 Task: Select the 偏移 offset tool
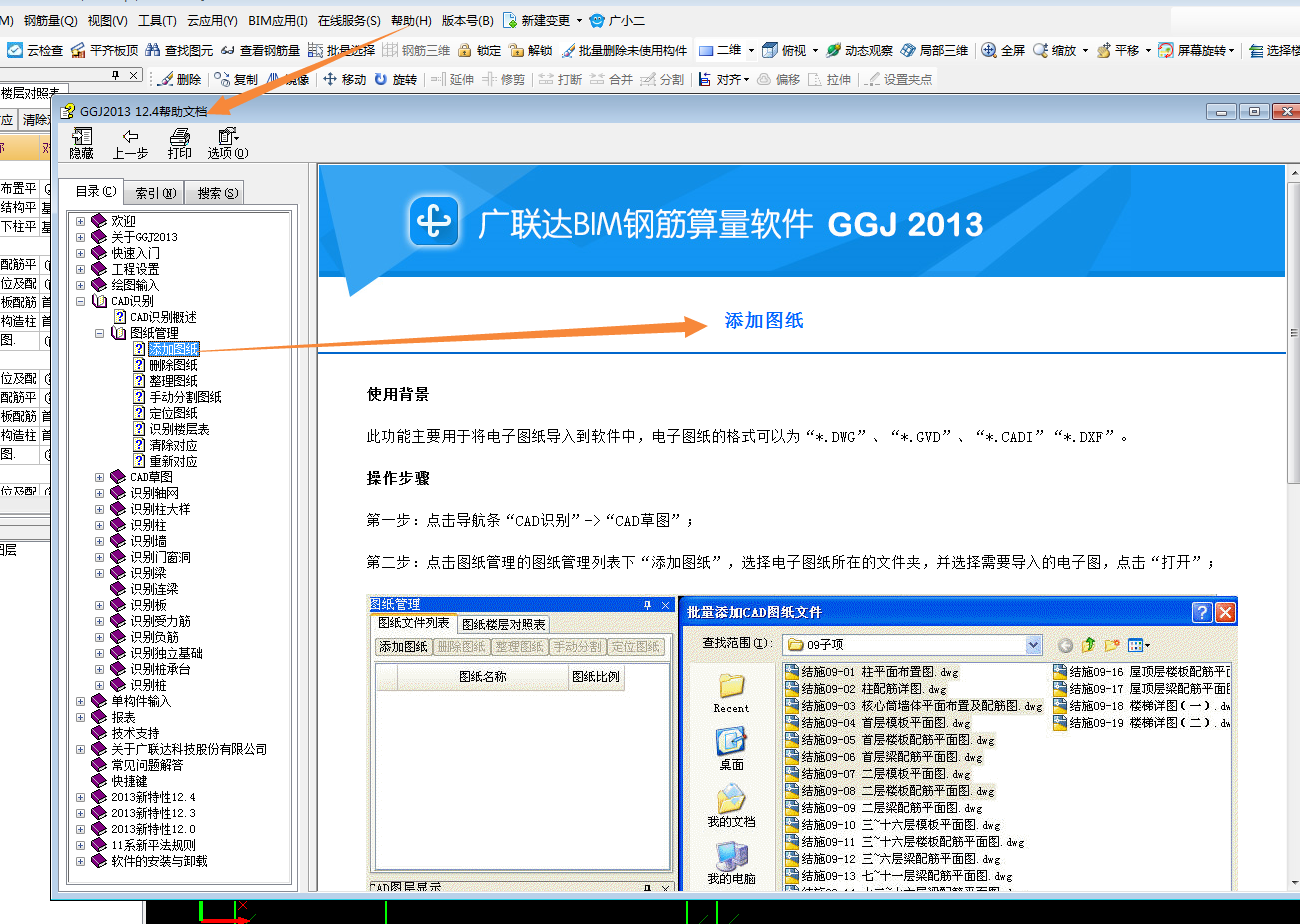(779, 79)
